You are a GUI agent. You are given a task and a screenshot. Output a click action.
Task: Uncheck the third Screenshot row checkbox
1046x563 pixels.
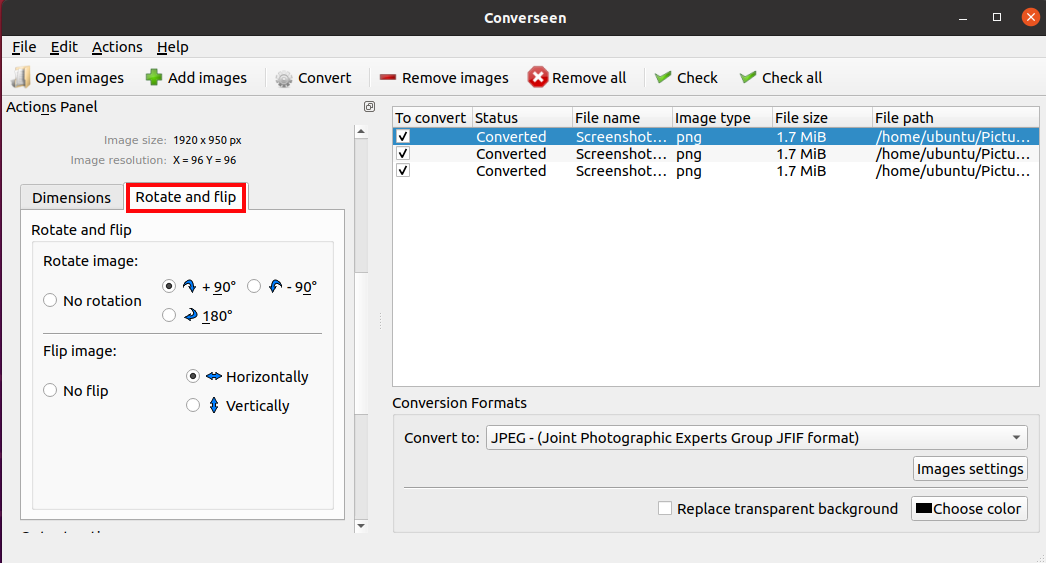[x=403, y=170]
